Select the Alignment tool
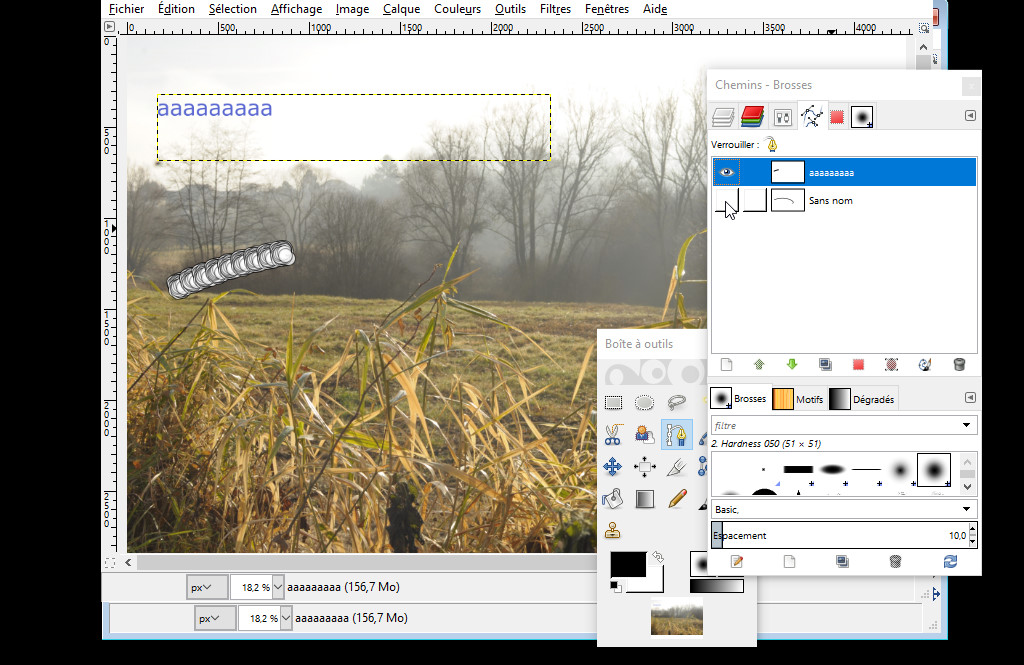Image resolution: width=1024 pixels, height=665 pixels. [645, 466]
